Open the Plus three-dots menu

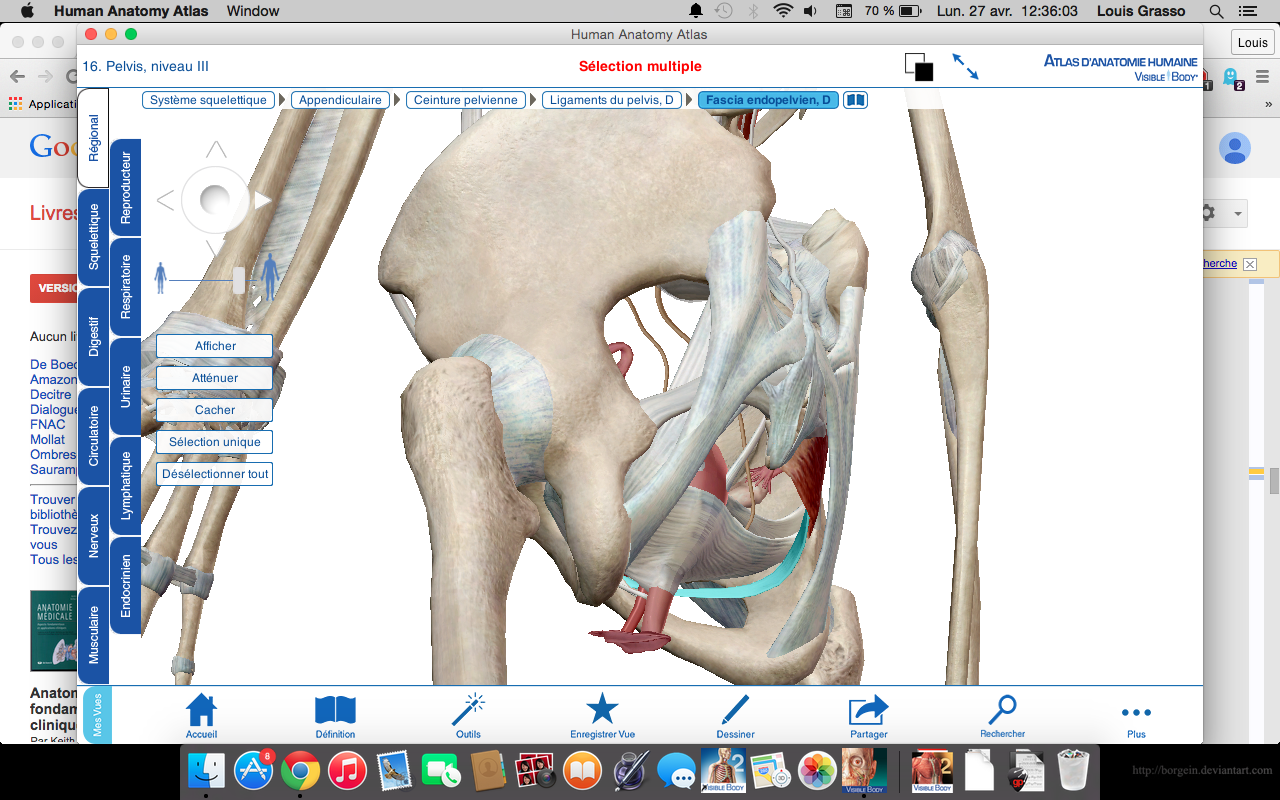point(1136,713)
